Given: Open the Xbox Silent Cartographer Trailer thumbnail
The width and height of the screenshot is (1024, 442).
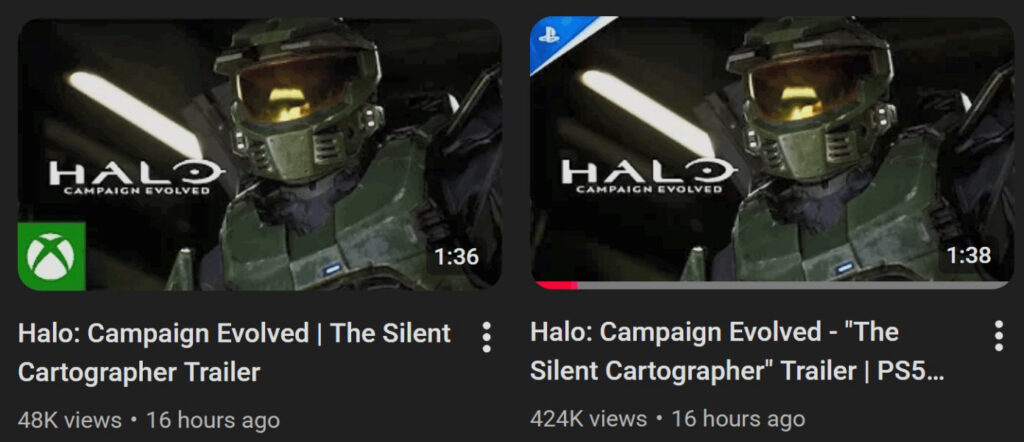Looking at the screenshot, I should (x=260, y=154).
